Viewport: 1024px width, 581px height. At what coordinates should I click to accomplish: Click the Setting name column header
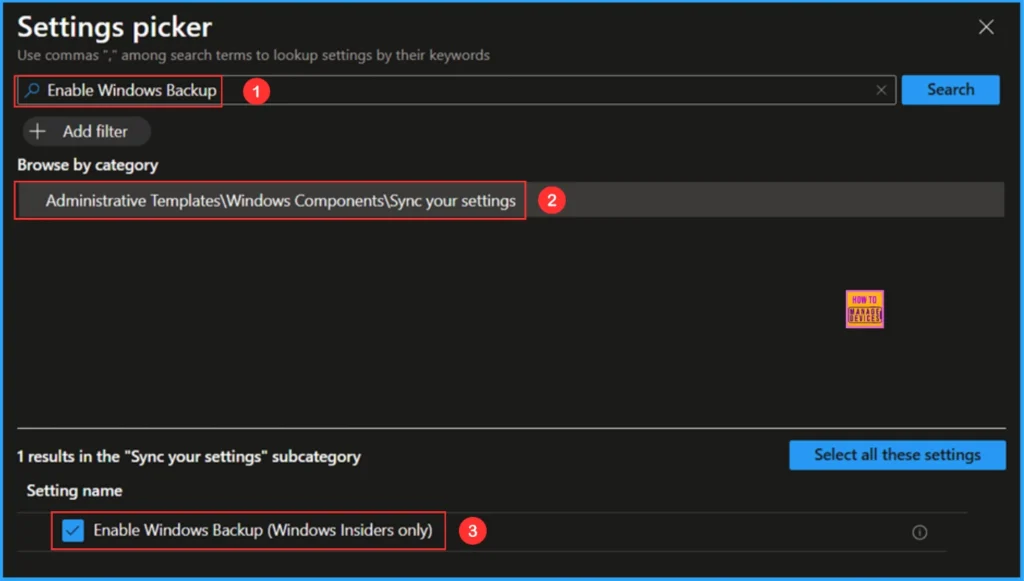(x=74, y=490)
